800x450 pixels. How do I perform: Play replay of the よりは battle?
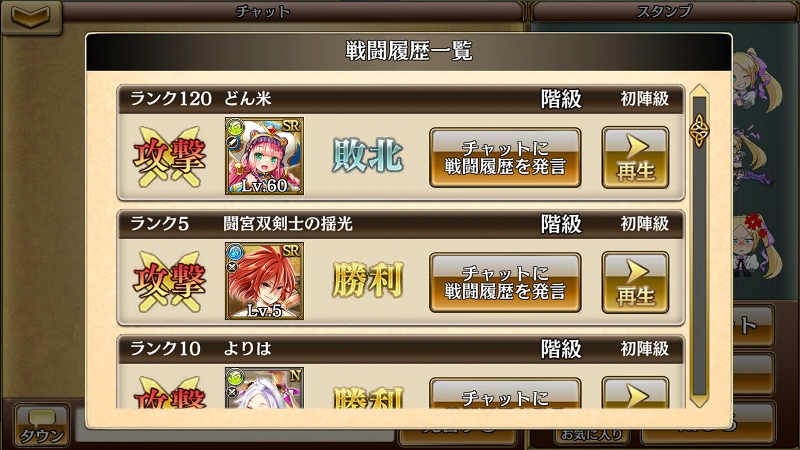pyautogui.click(x=635, y=393)
